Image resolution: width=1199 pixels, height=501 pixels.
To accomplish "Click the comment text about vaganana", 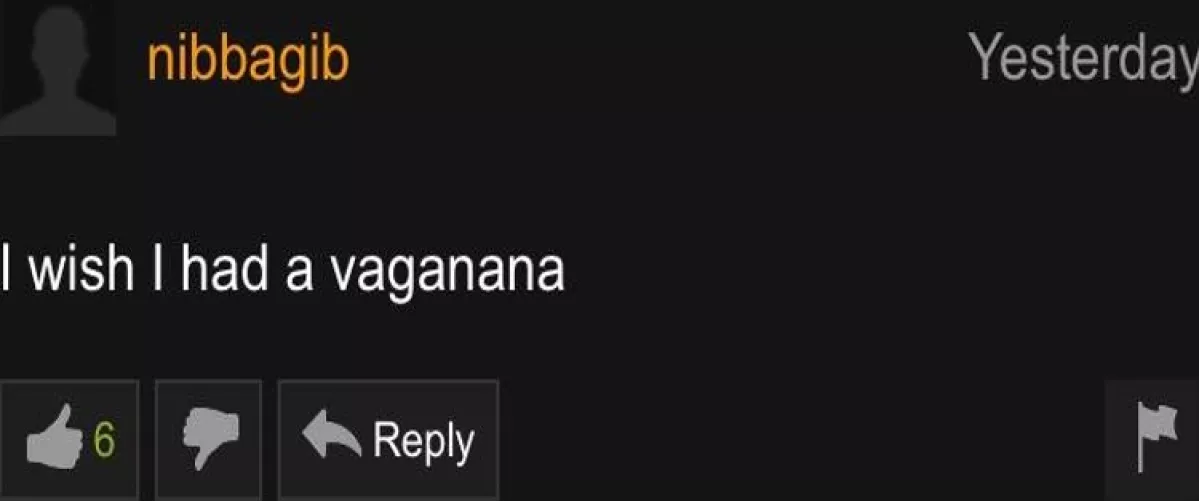I will click(x=281, y=269).
